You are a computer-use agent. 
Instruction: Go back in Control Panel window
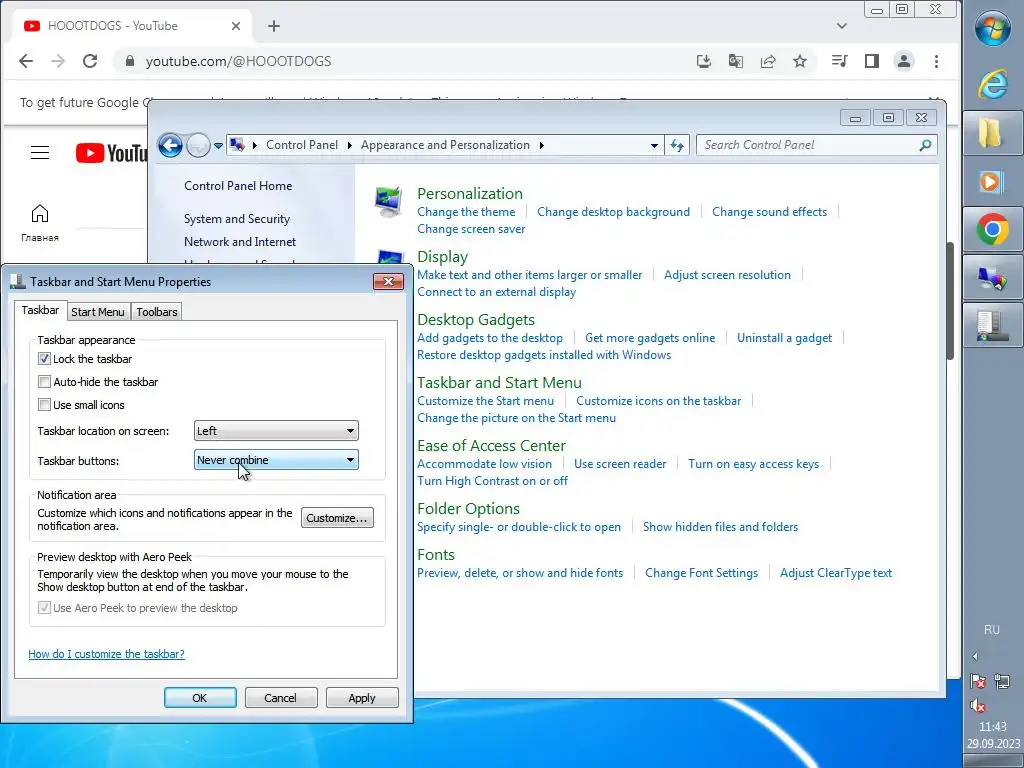coord(170,146)
